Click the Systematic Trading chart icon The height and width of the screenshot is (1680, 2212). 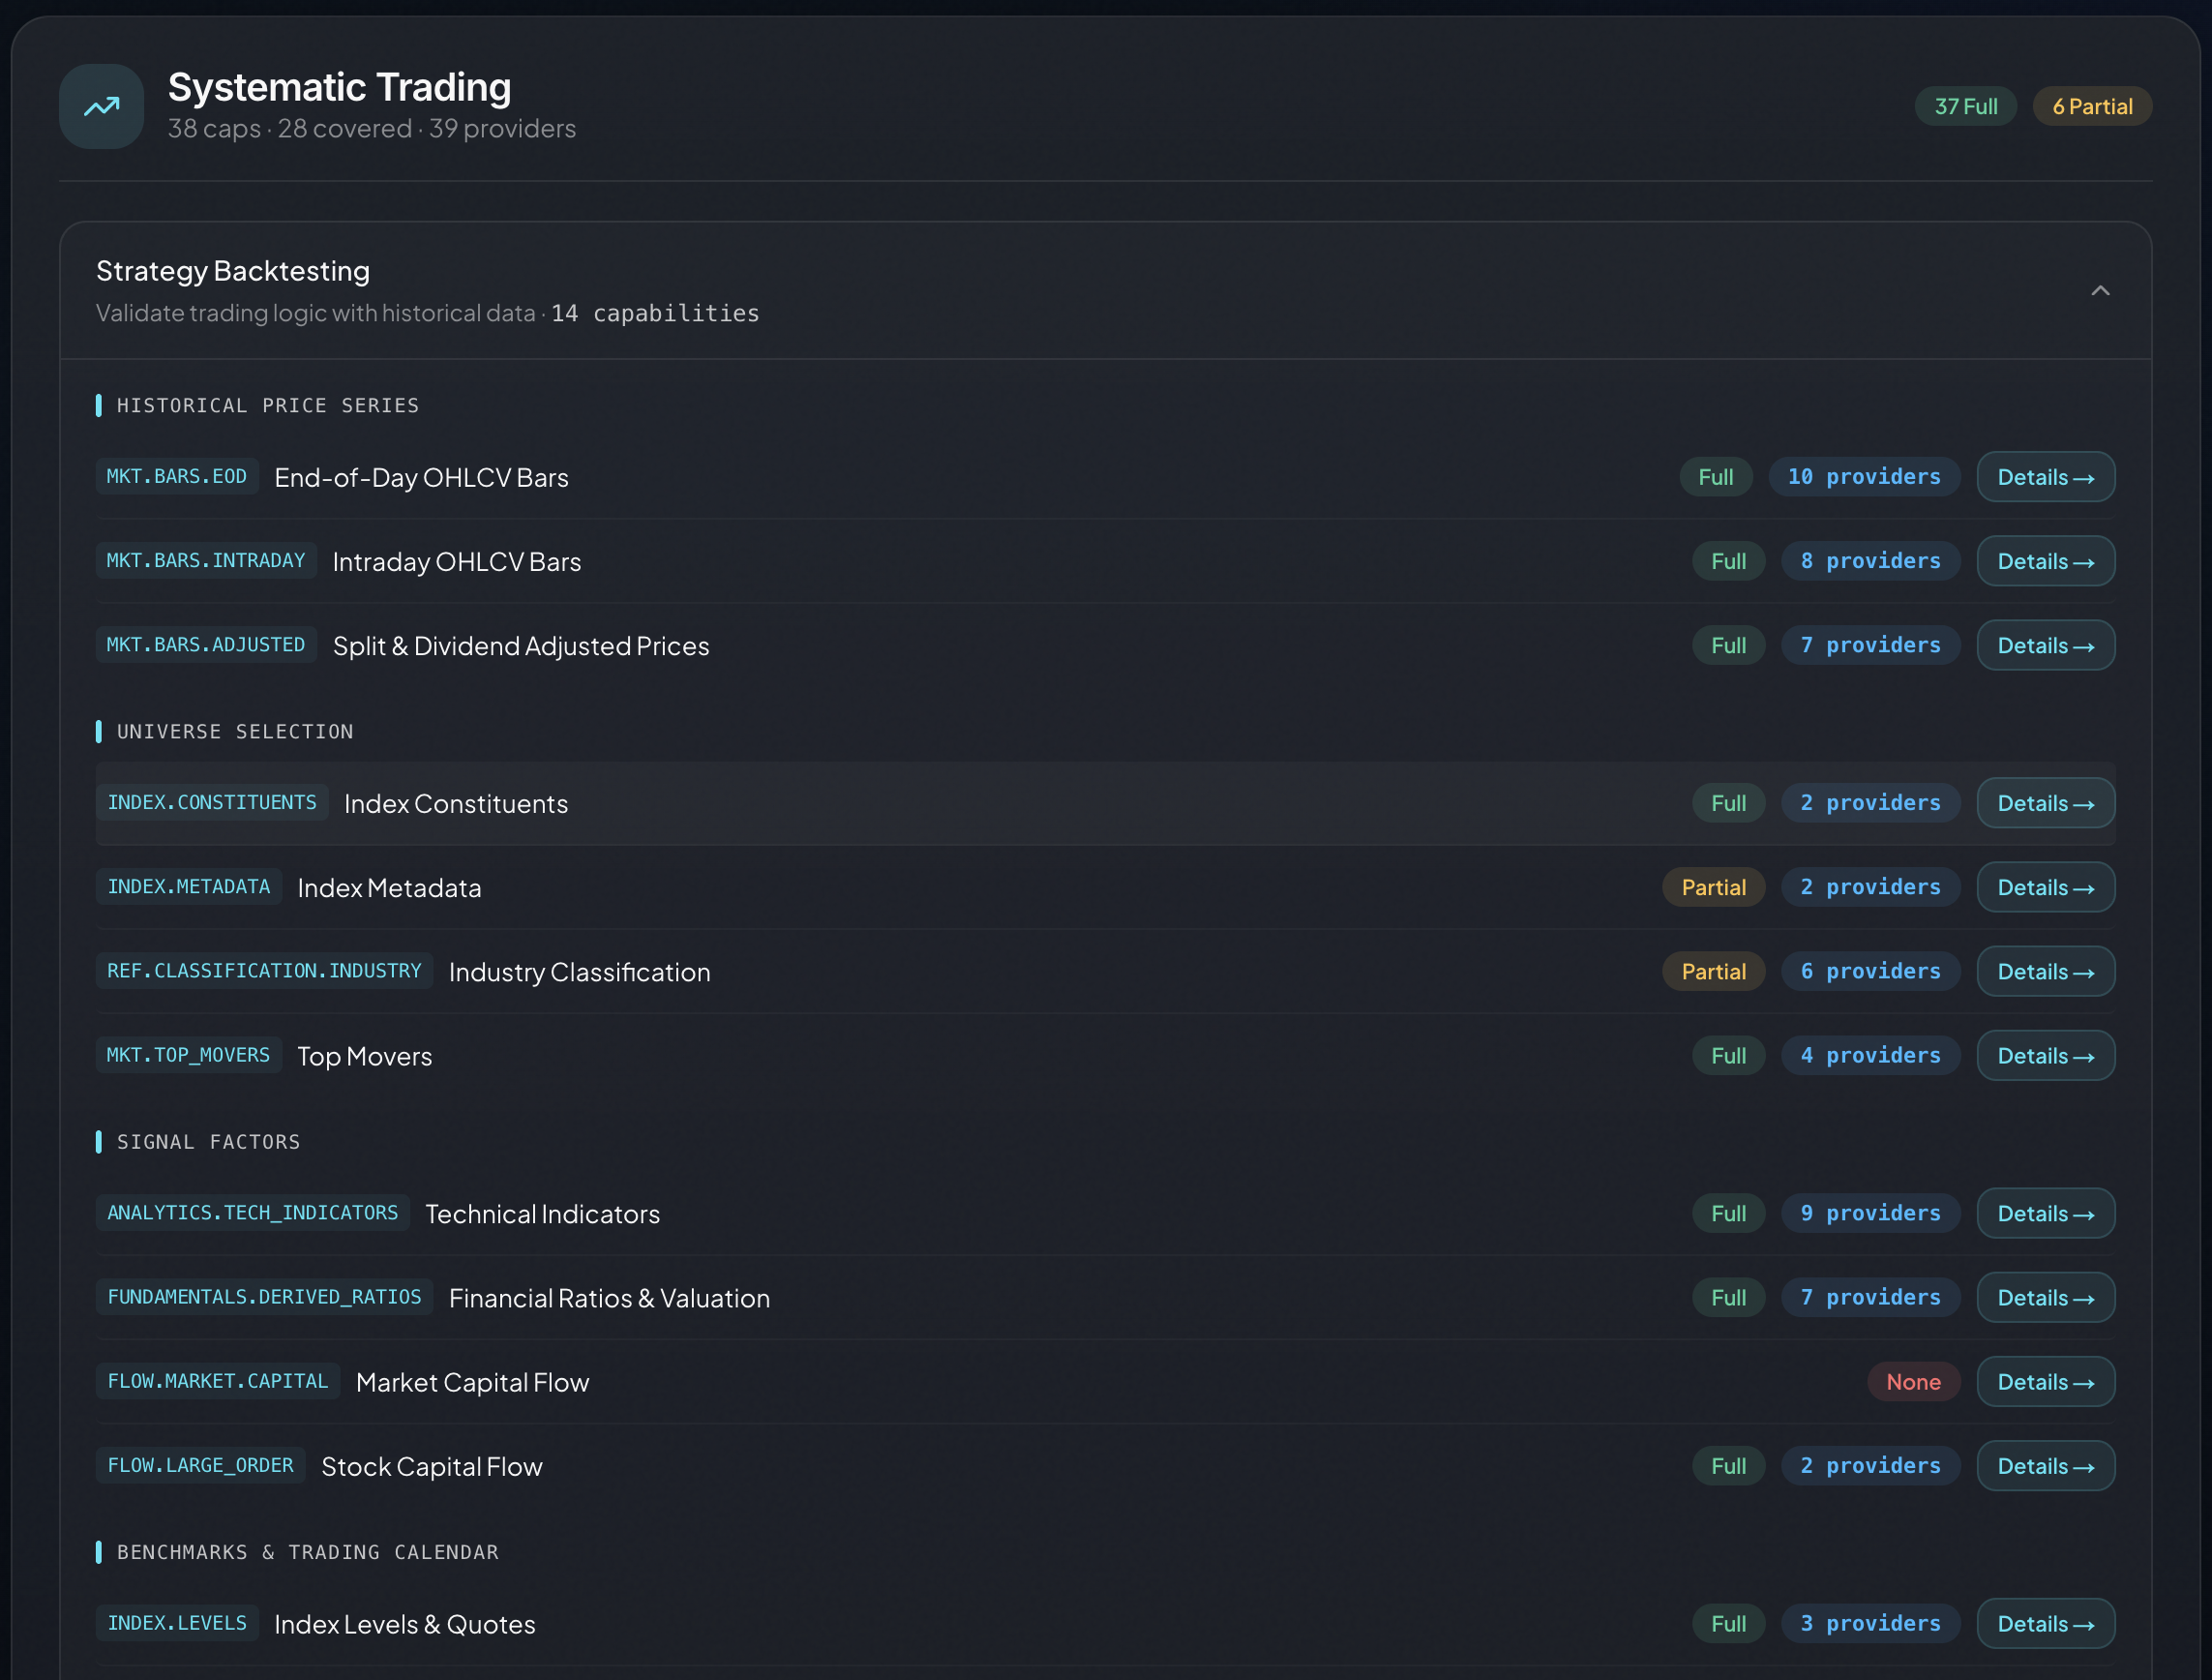point(101,107)
